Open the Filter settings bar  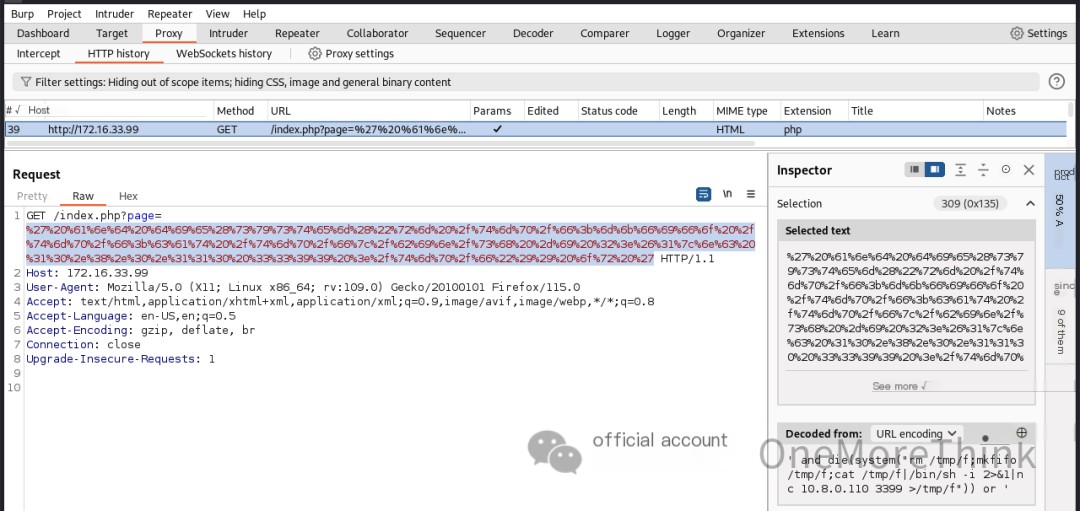(526, 83)
